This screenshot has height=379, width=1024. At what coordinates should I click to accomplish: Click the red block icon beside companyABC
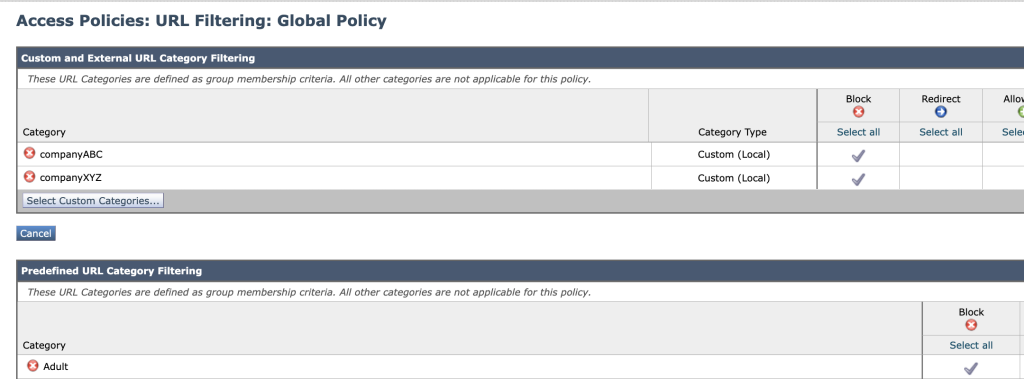pos(29,154)
